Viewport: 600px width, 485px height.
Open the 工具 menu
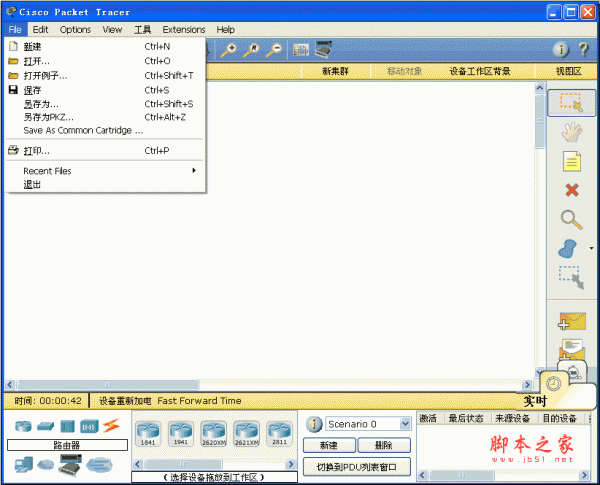click(x=142, y=29)
